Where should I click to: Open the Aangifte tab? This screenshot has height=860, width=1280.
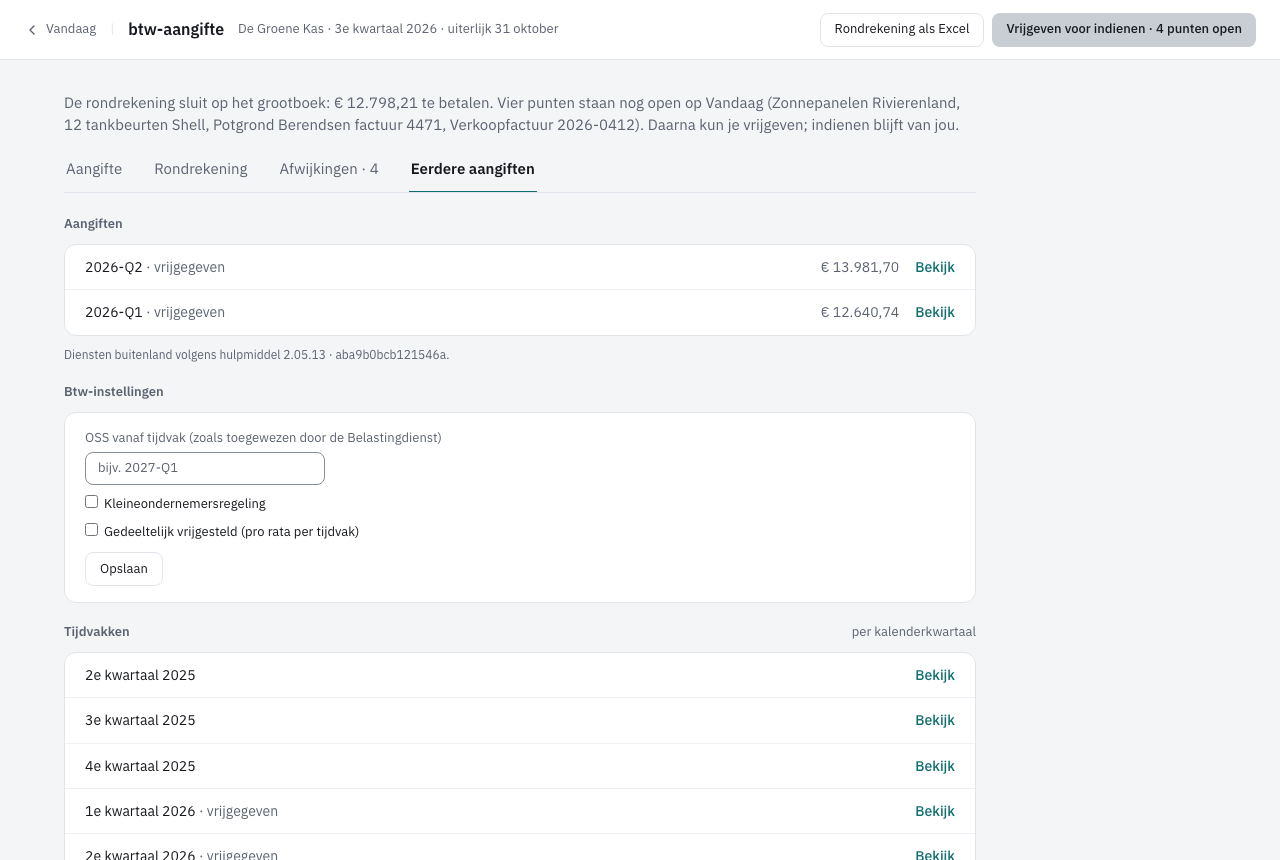pyautogui.click(x=94, y=169)
